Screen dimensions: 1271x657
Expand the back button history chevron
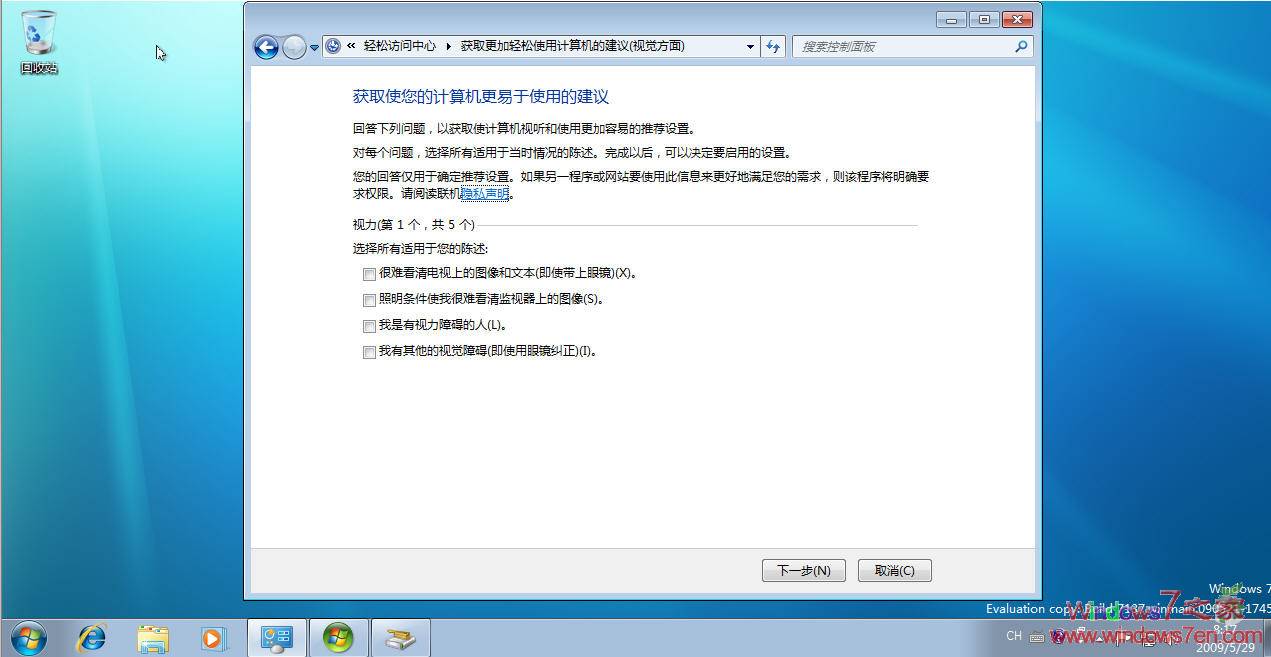point(313,46)
